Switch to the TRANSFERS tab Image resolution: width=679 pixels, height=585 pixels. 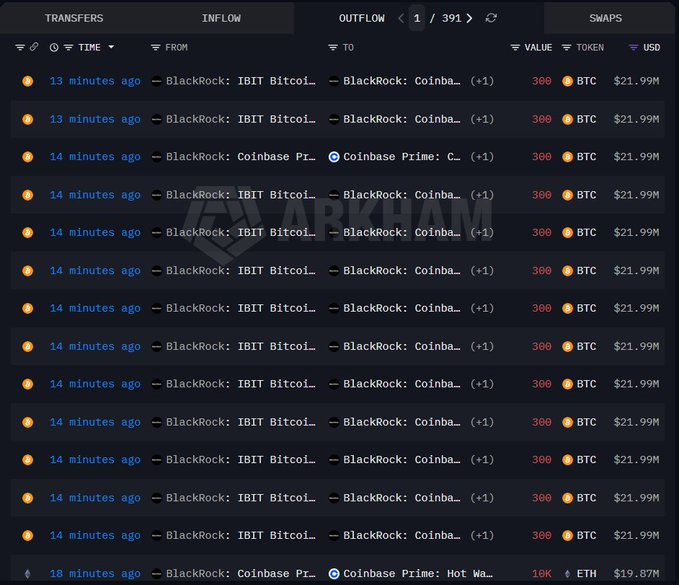pyautogui.click(x=74, y=18)
